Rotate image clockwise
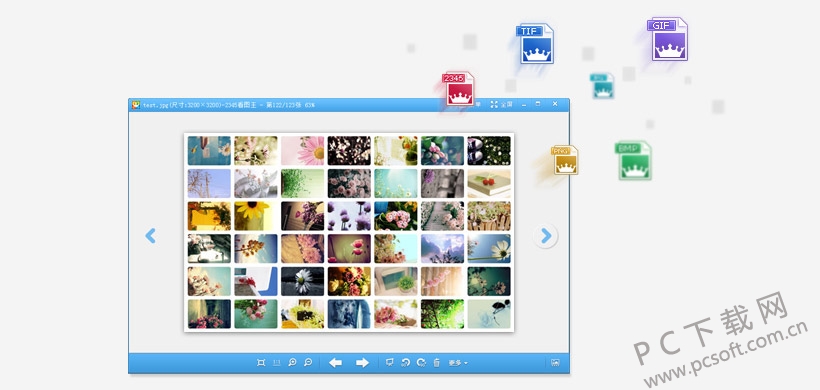The image size is (820, 390). pyautogui.click(x=421, y=362)
